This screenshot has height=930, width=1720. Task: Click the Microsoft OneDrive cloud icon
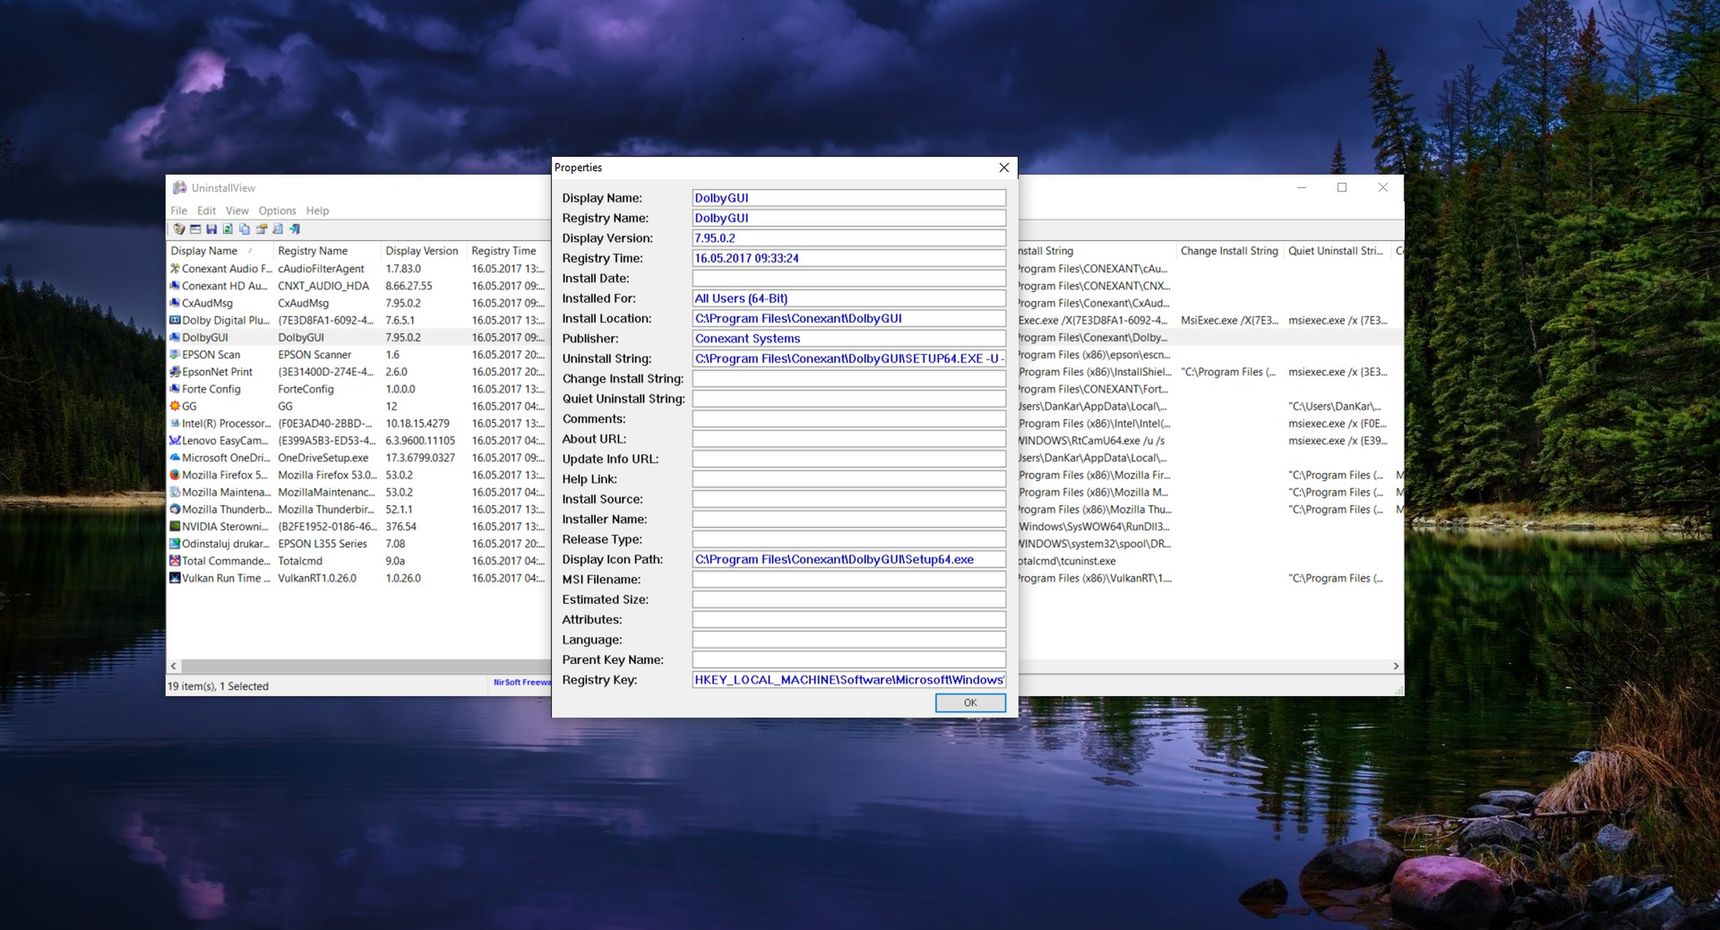tap(175, 457)
